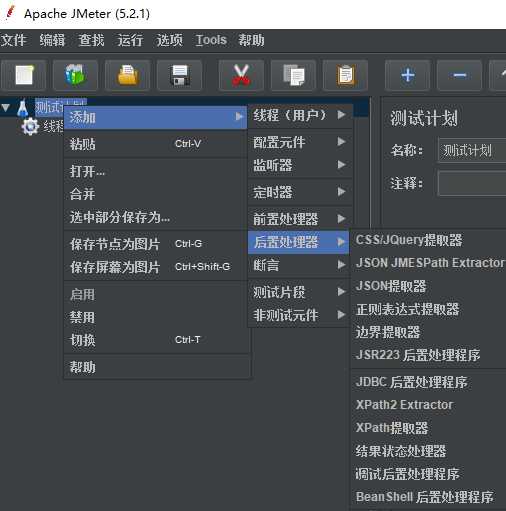506x511 pixels.
Task: Expand the 配置元件 submenu
Action: pos(300,142)
